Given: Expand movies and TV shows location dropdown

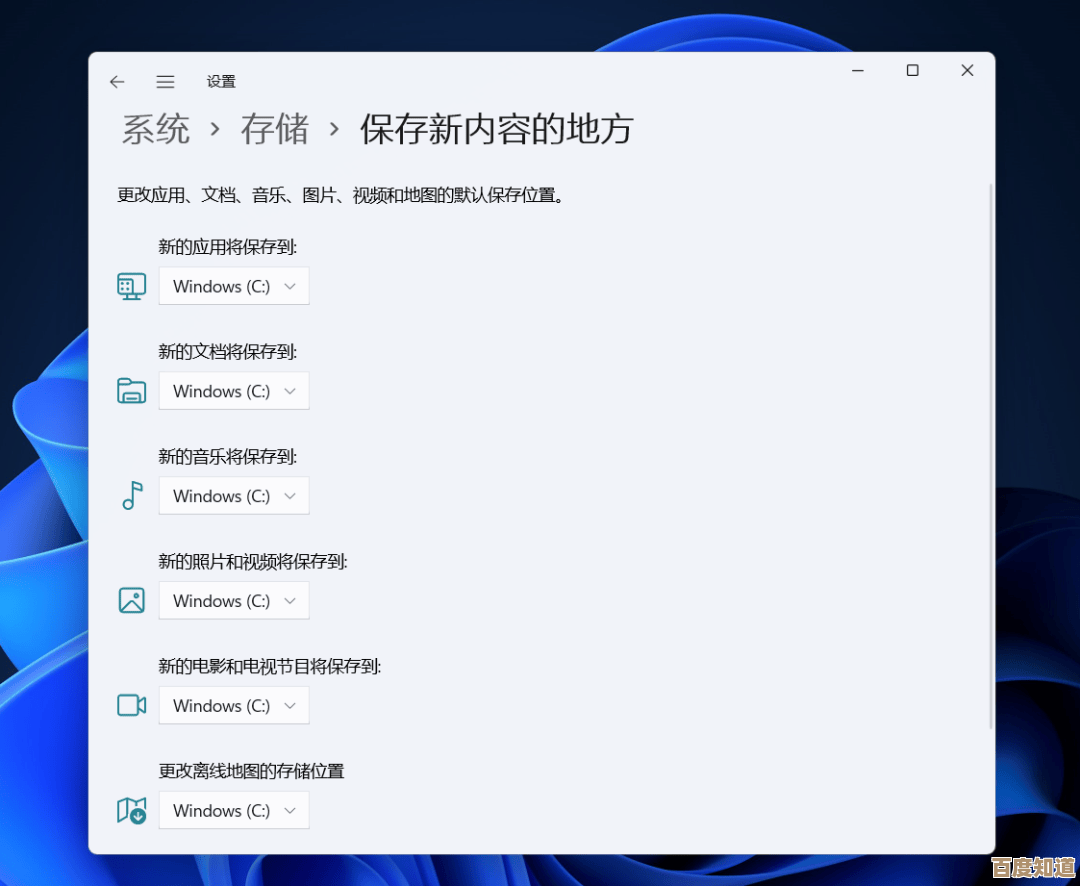Looking at the screenshot, I should point(234,706).
